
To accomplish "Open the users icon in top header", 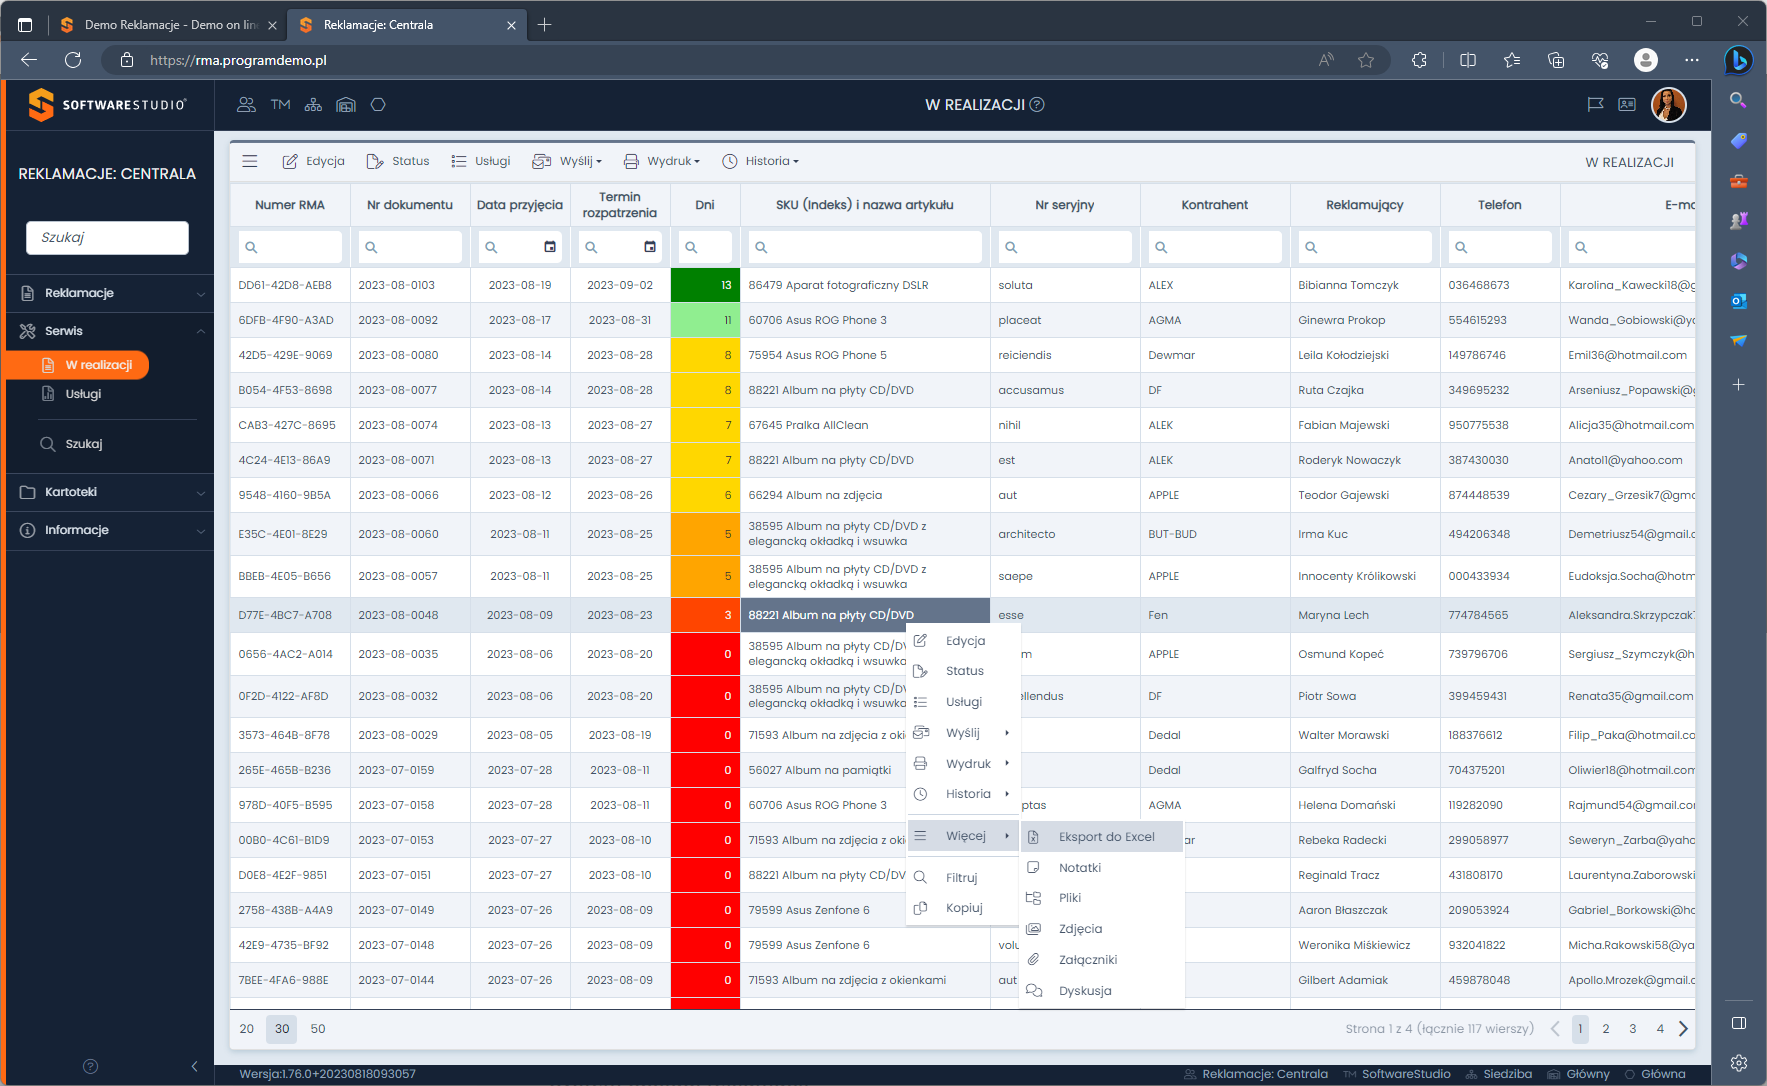I will [246, 105].
